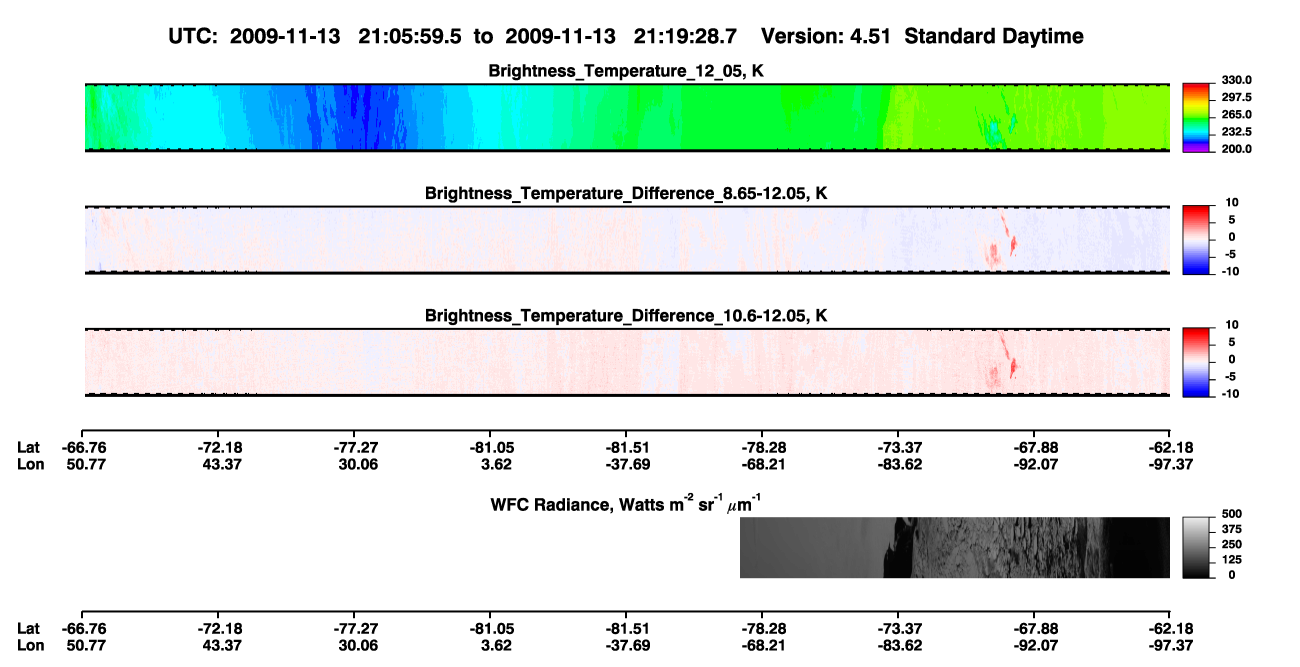The image size is (1300, 667).
Task: Click the 'Brightness_Temperature_Difference_10.6-12.05, K' title
Action: point(626,315)
